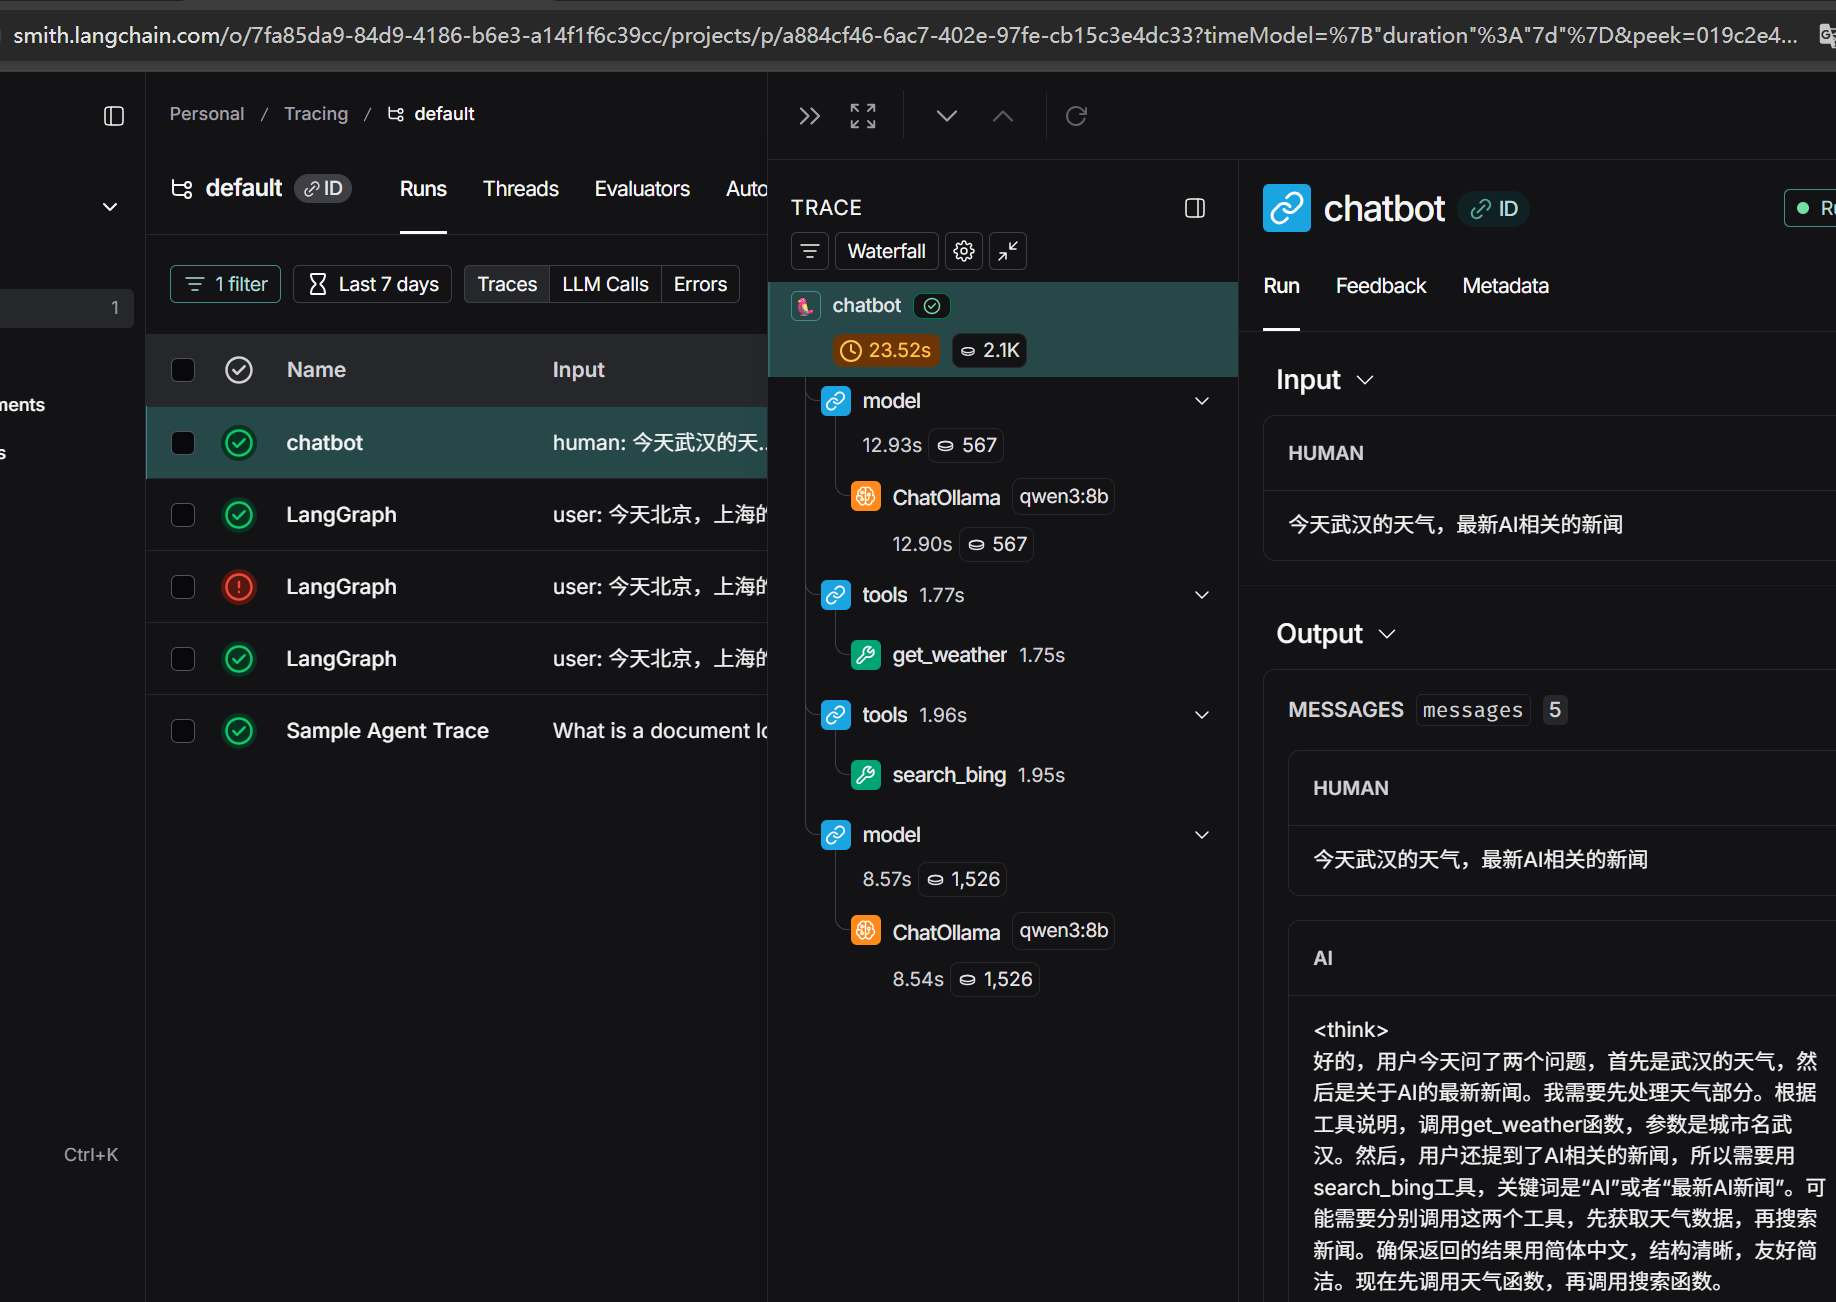Open the Metadata tab
This screenshot has width=1836, height=1302.
coord(1505,286)
